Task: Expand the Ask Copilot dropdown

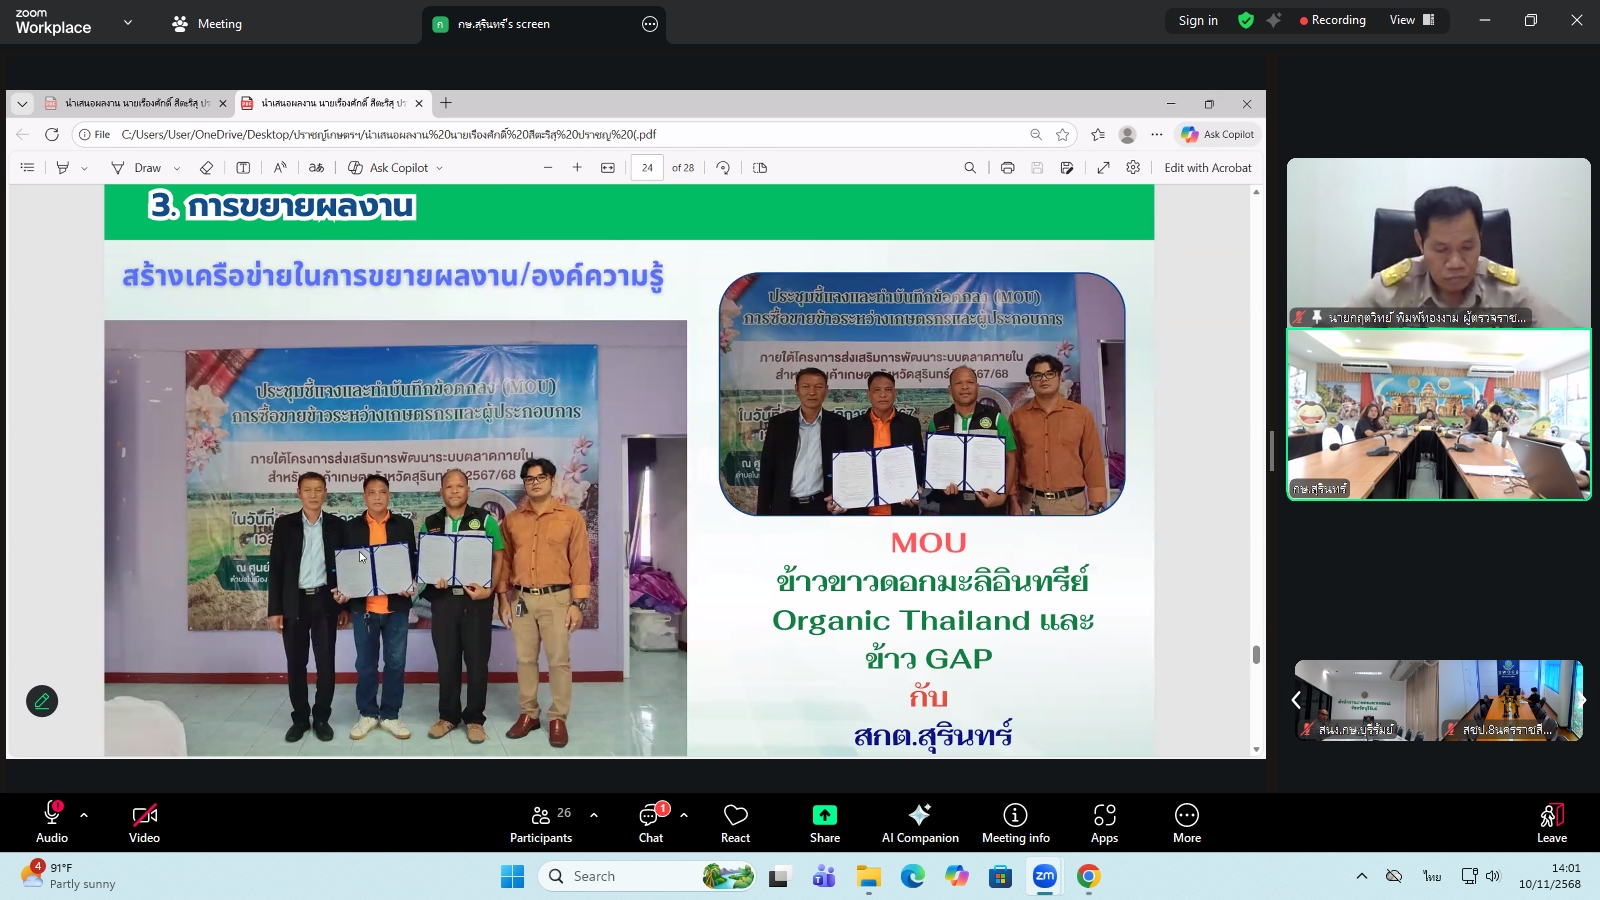Action: (439, 167)
